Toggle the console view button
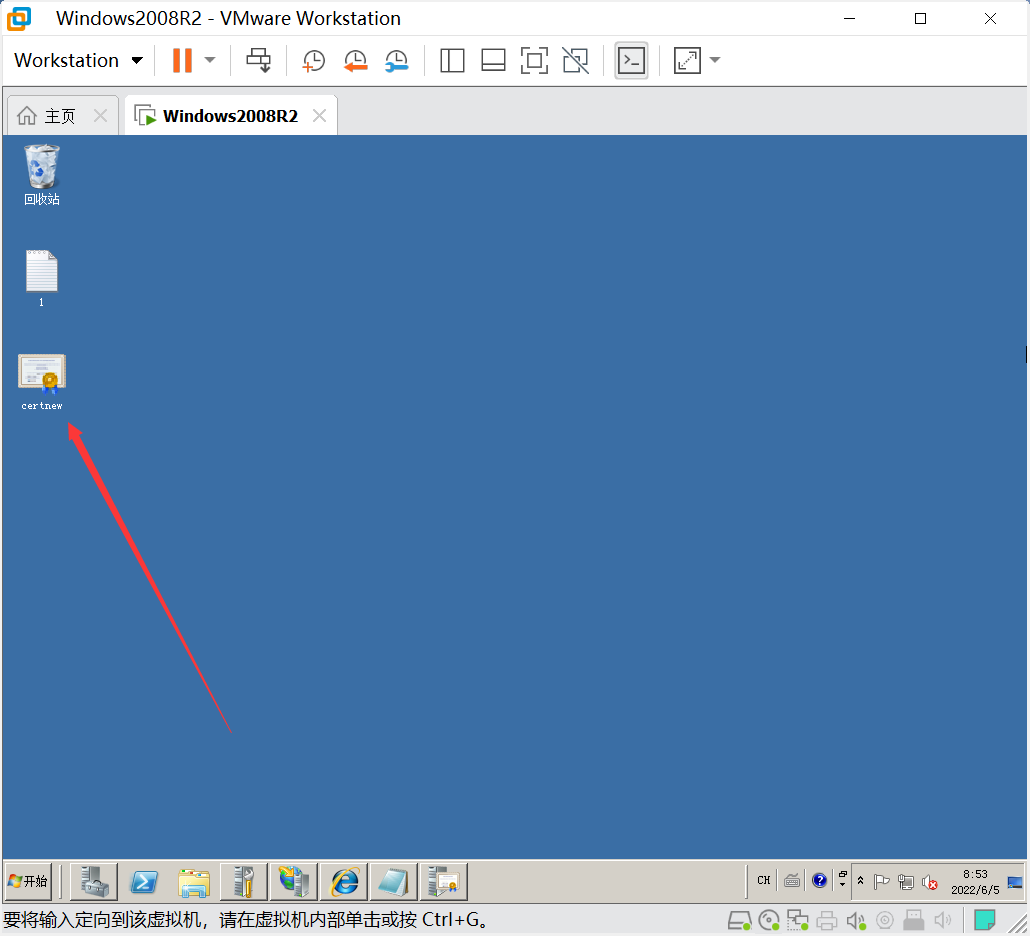This screenshot has height=936, width=1030. (631, 60)
